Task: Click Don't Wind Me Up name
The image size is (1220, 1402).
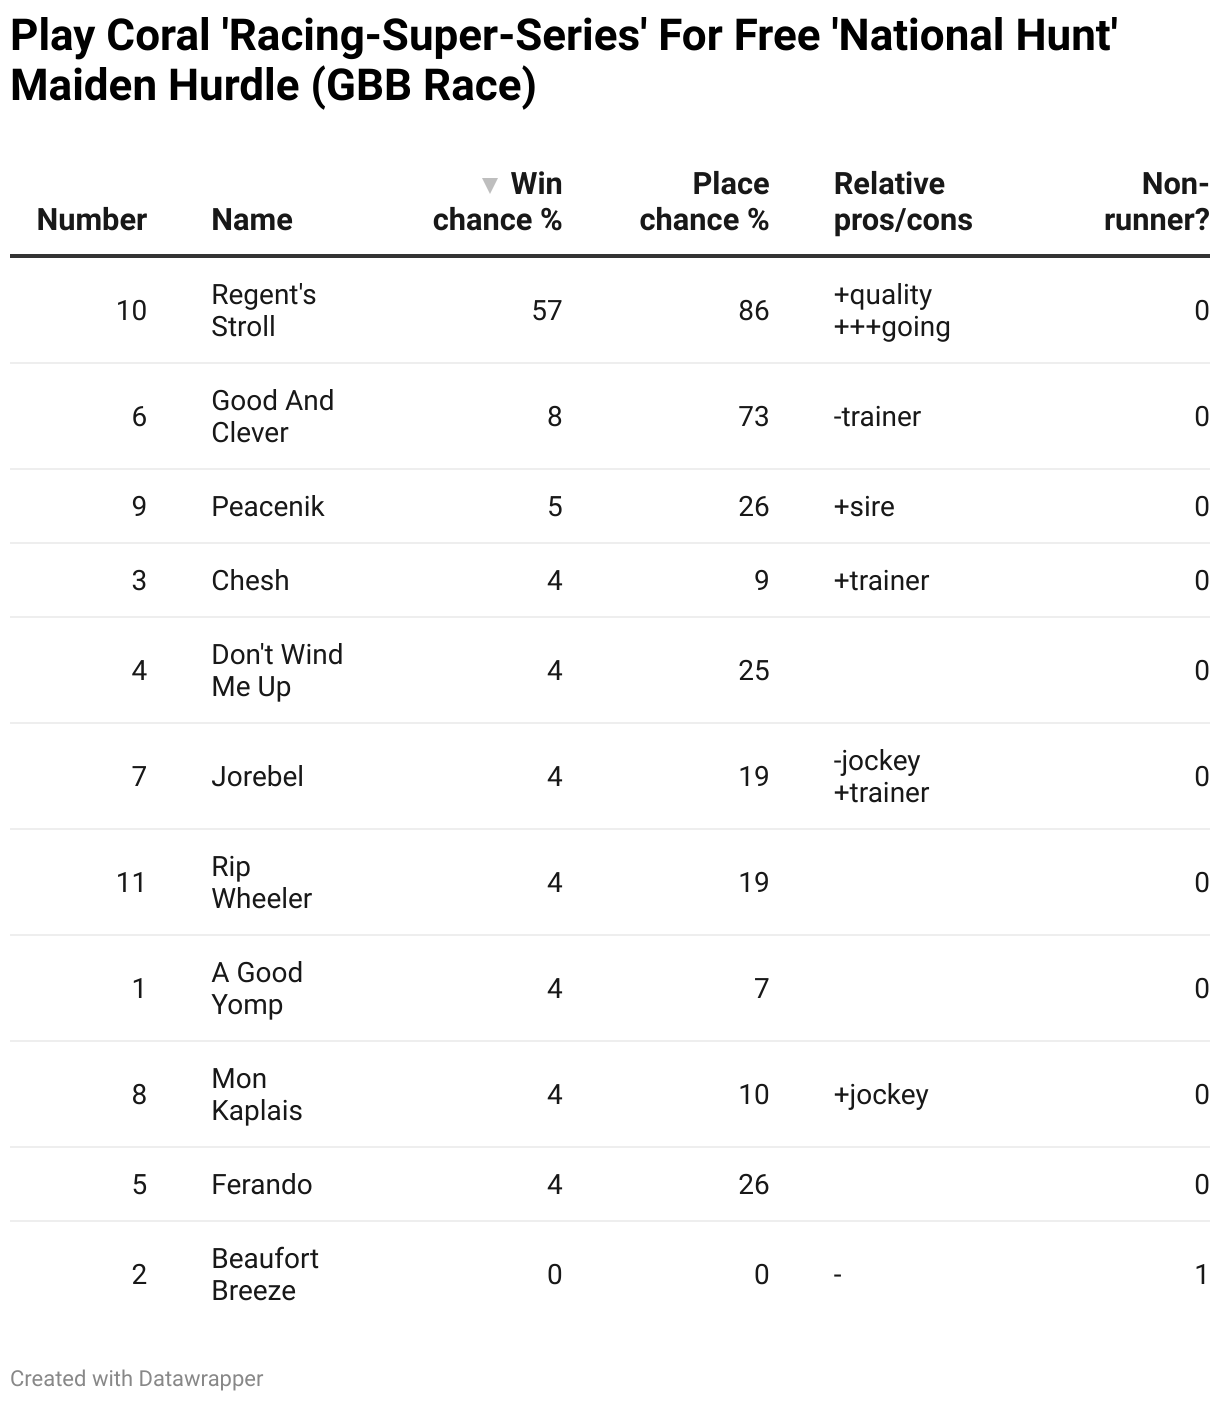Action: click(x=277, y=670)
